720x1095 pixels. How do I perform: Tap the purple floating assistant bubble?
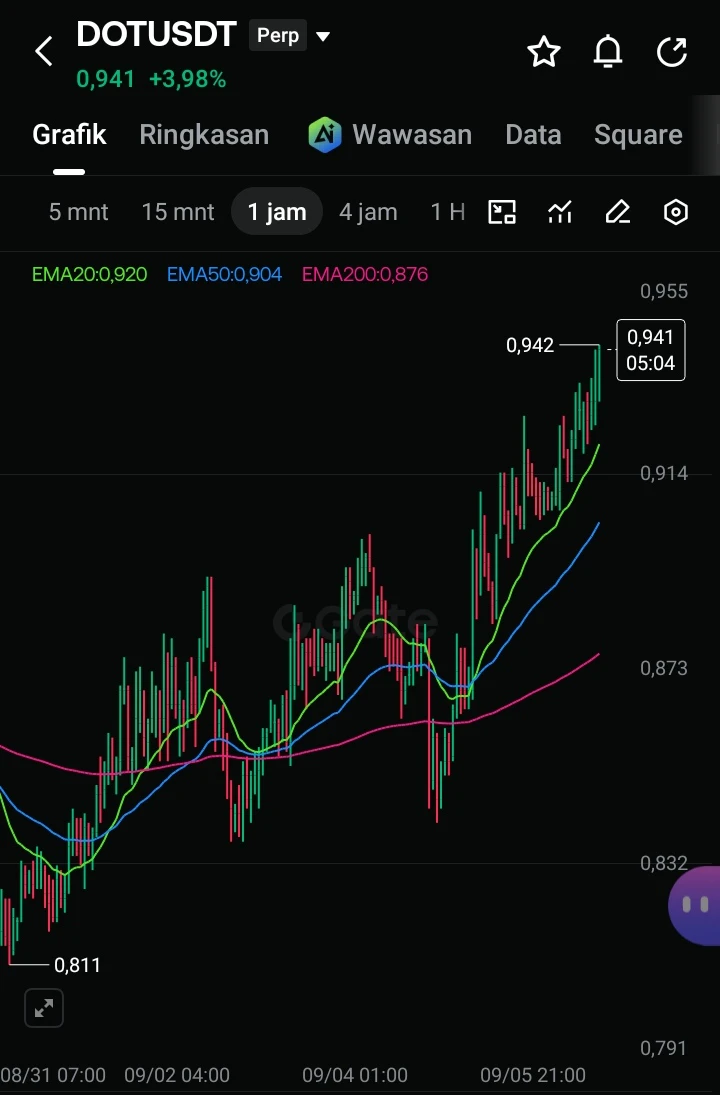694,906
